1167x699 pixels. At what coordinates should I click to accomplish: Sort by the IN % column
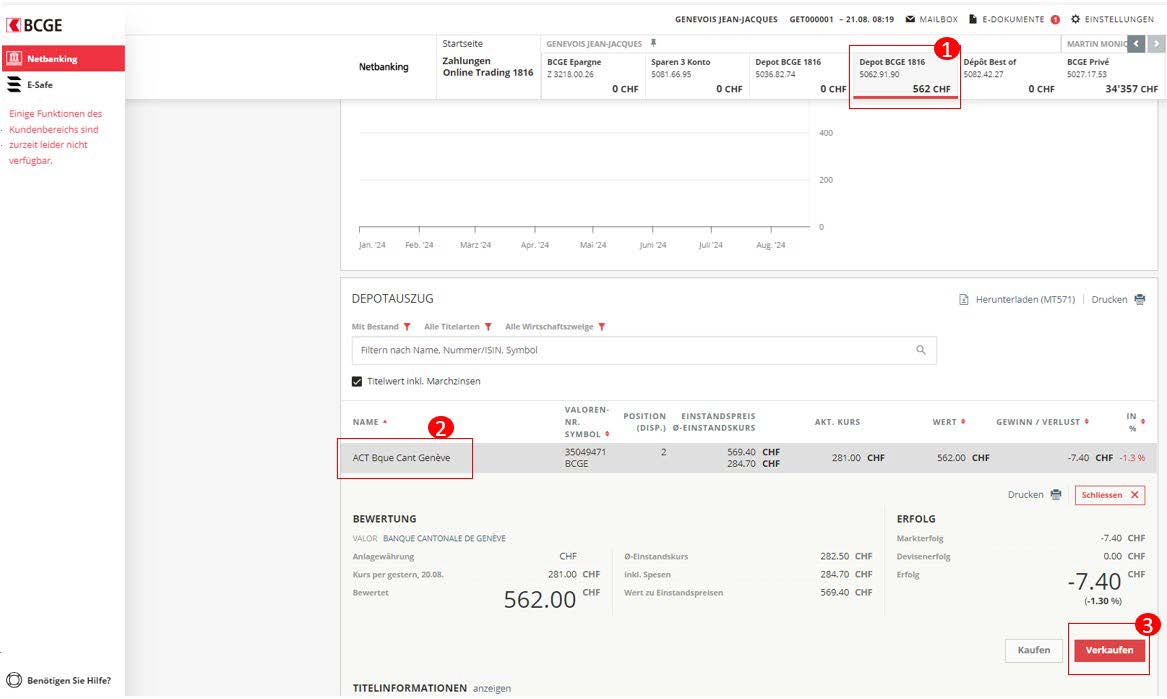click(1135, 422)
